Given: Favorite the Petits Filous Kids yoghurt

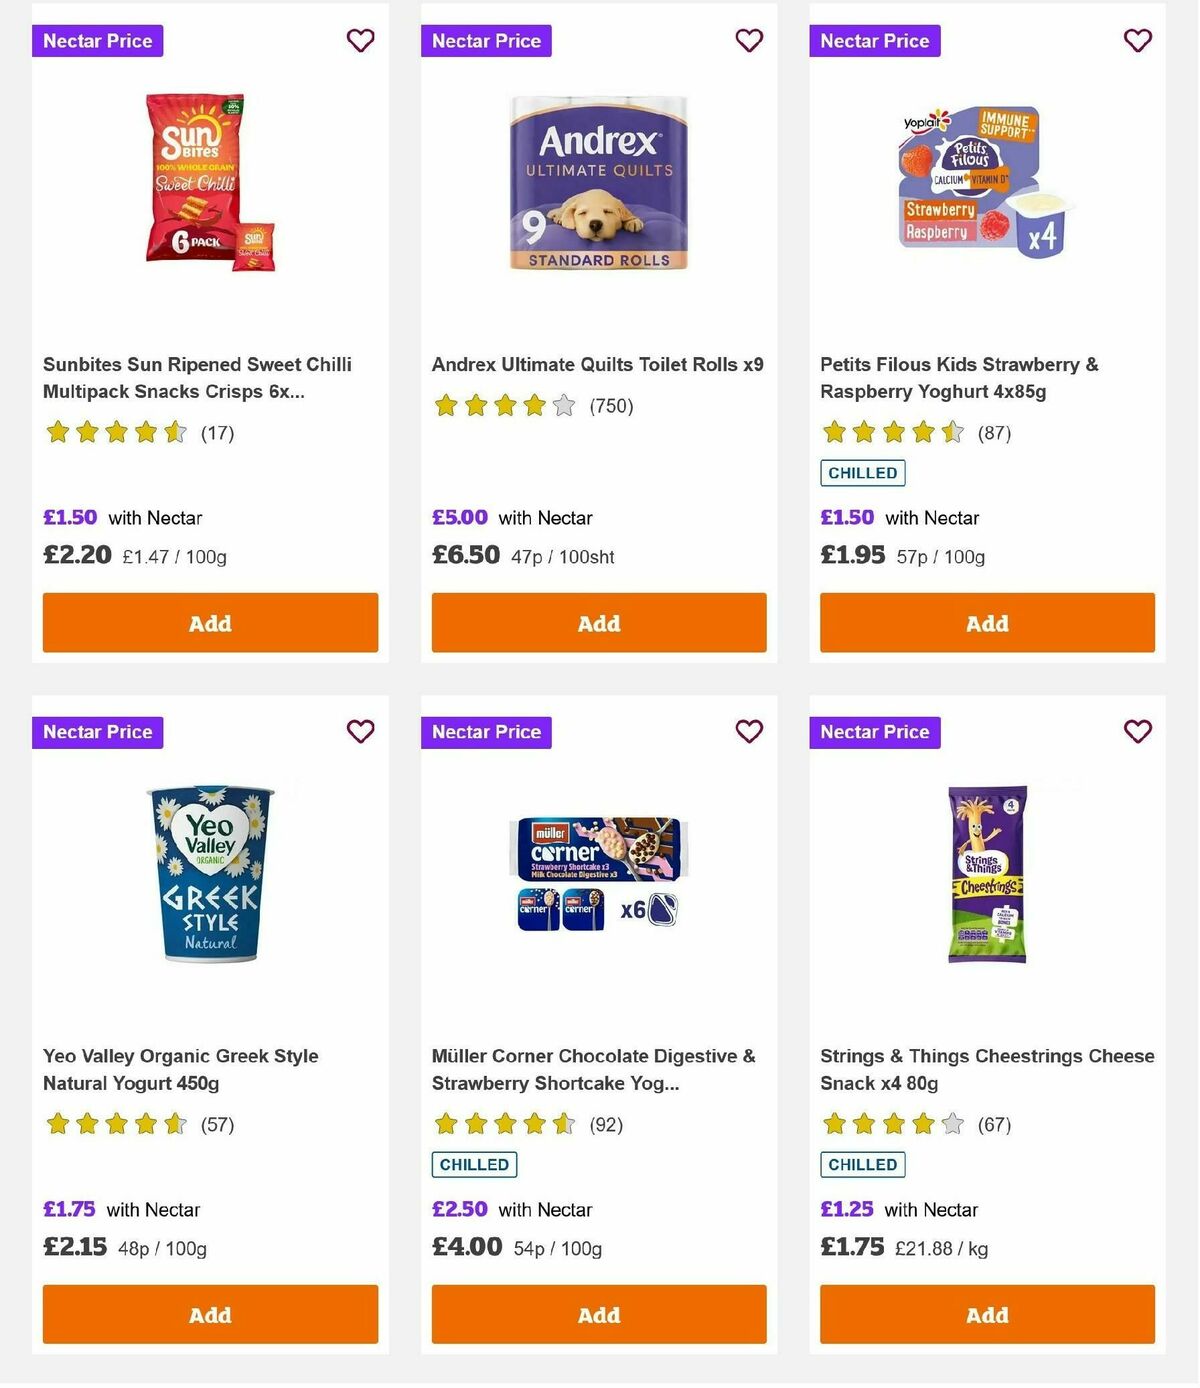Looking at the screenshot, I should click(1137, 41).
